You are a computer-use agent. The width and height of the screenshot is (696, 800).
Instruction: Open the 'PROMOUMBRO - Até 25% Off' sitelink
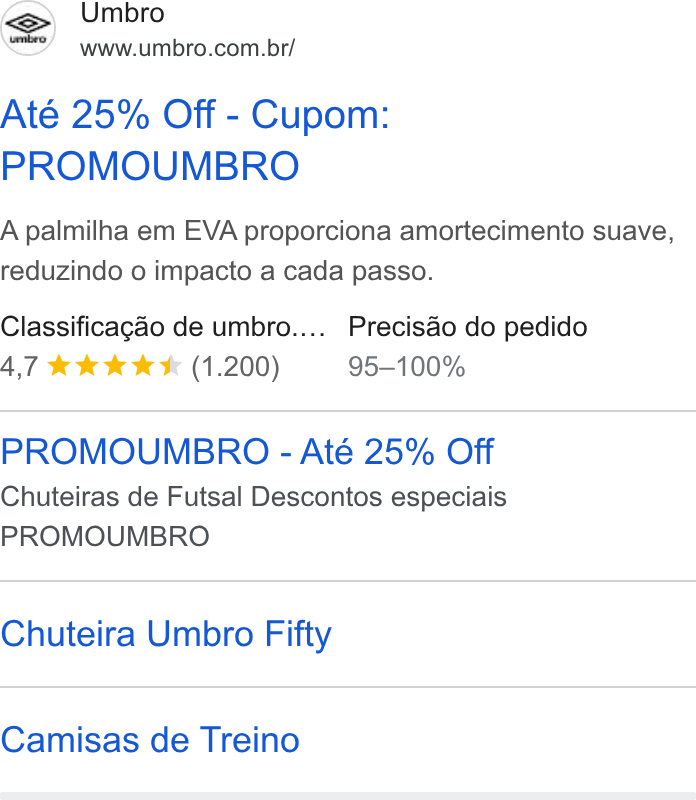247,452
